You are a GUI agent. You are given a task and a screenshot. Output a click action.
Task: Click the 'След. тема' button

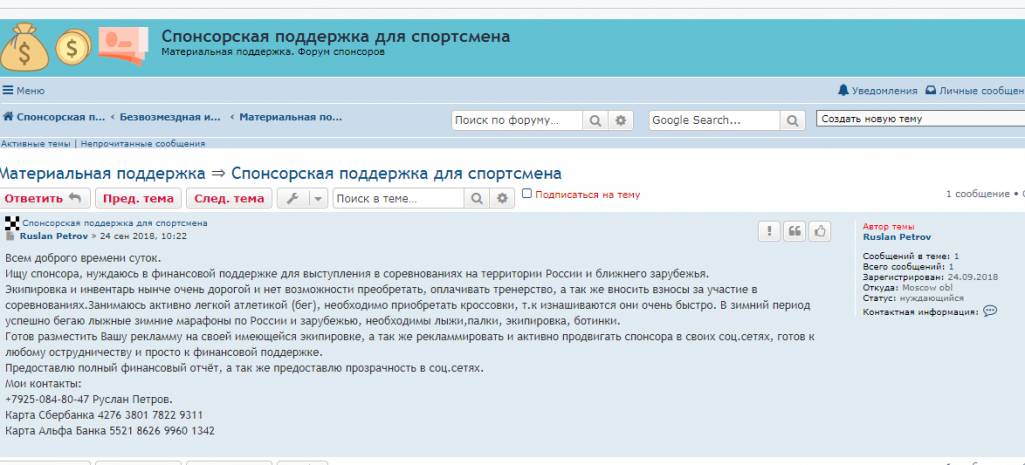pyautogui.click(x=229, y=198)
